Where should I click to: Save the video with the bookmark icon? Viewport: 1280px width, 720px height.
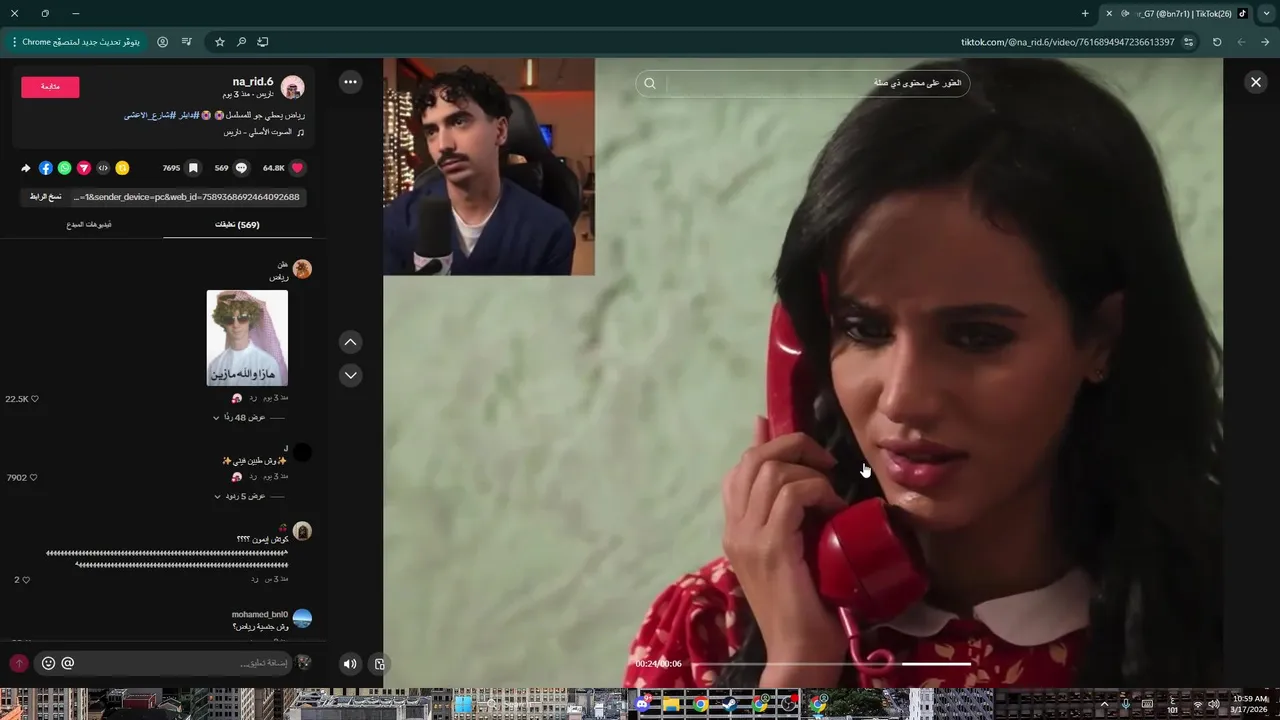193,168
